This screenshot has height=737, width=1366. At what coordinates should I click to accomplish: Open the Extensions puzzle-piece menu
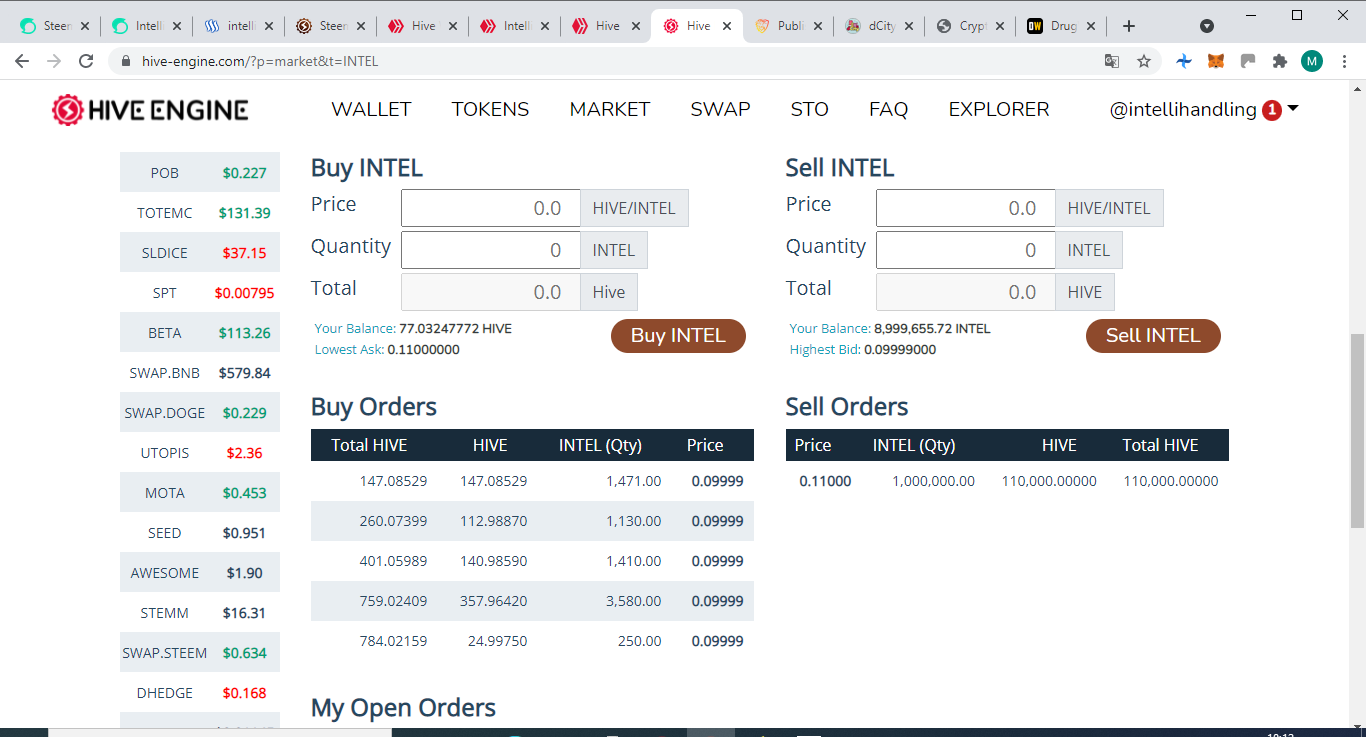(x=1279, y=61)
